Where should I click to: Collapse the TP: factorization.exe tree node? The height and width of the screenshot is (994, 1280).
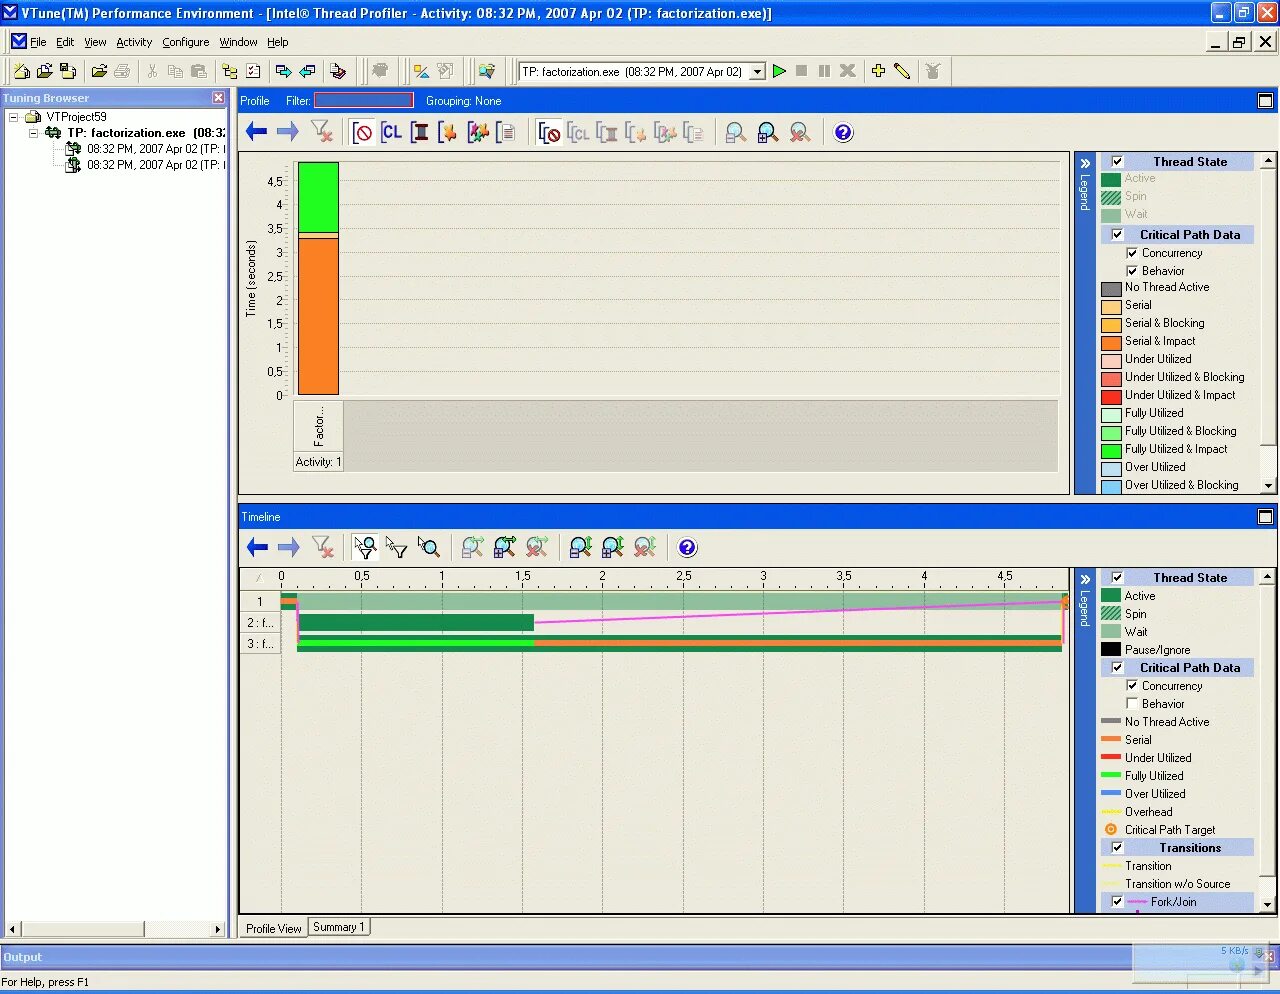pos(33,133)
